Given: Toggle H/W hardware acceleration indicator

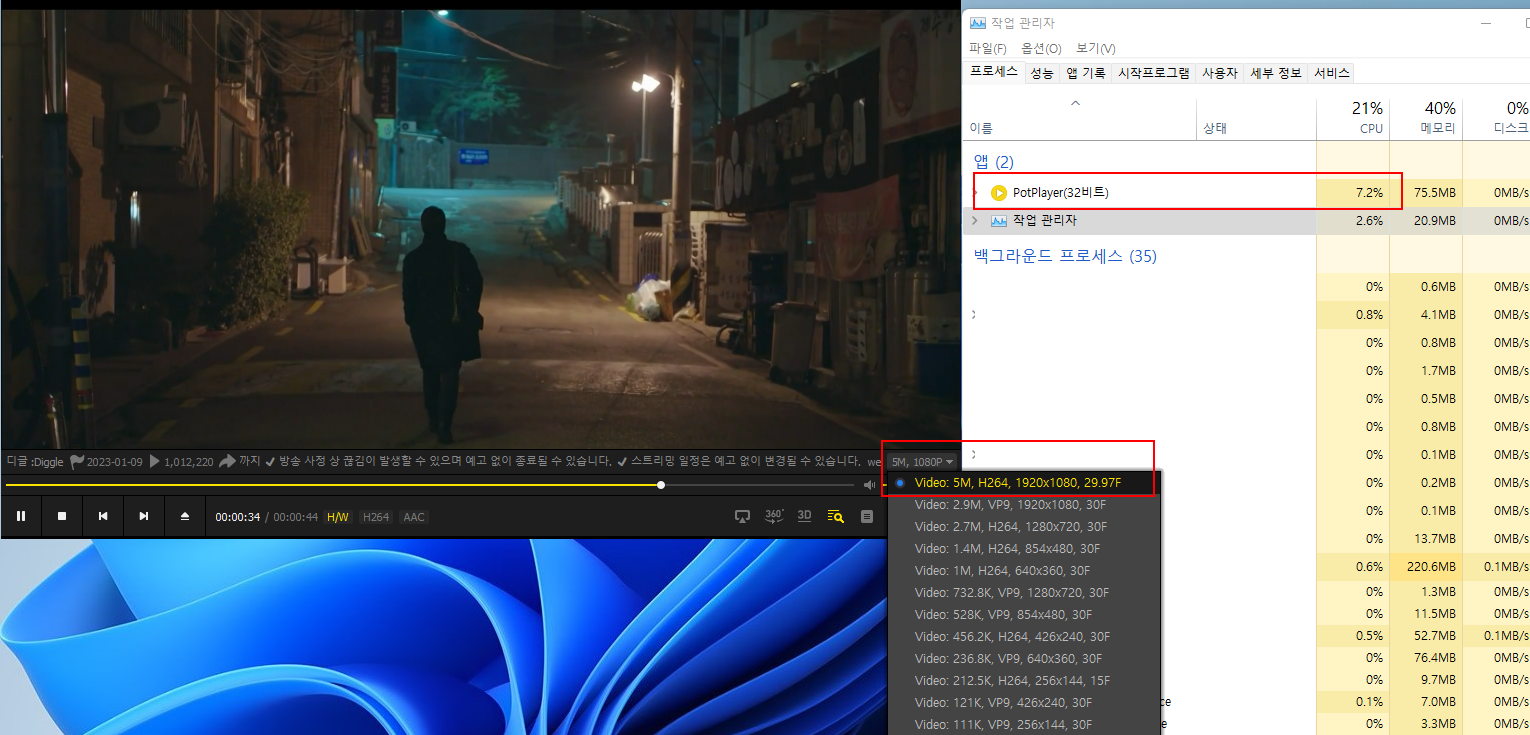Looking at the screenshot, I should click(338, 517).
